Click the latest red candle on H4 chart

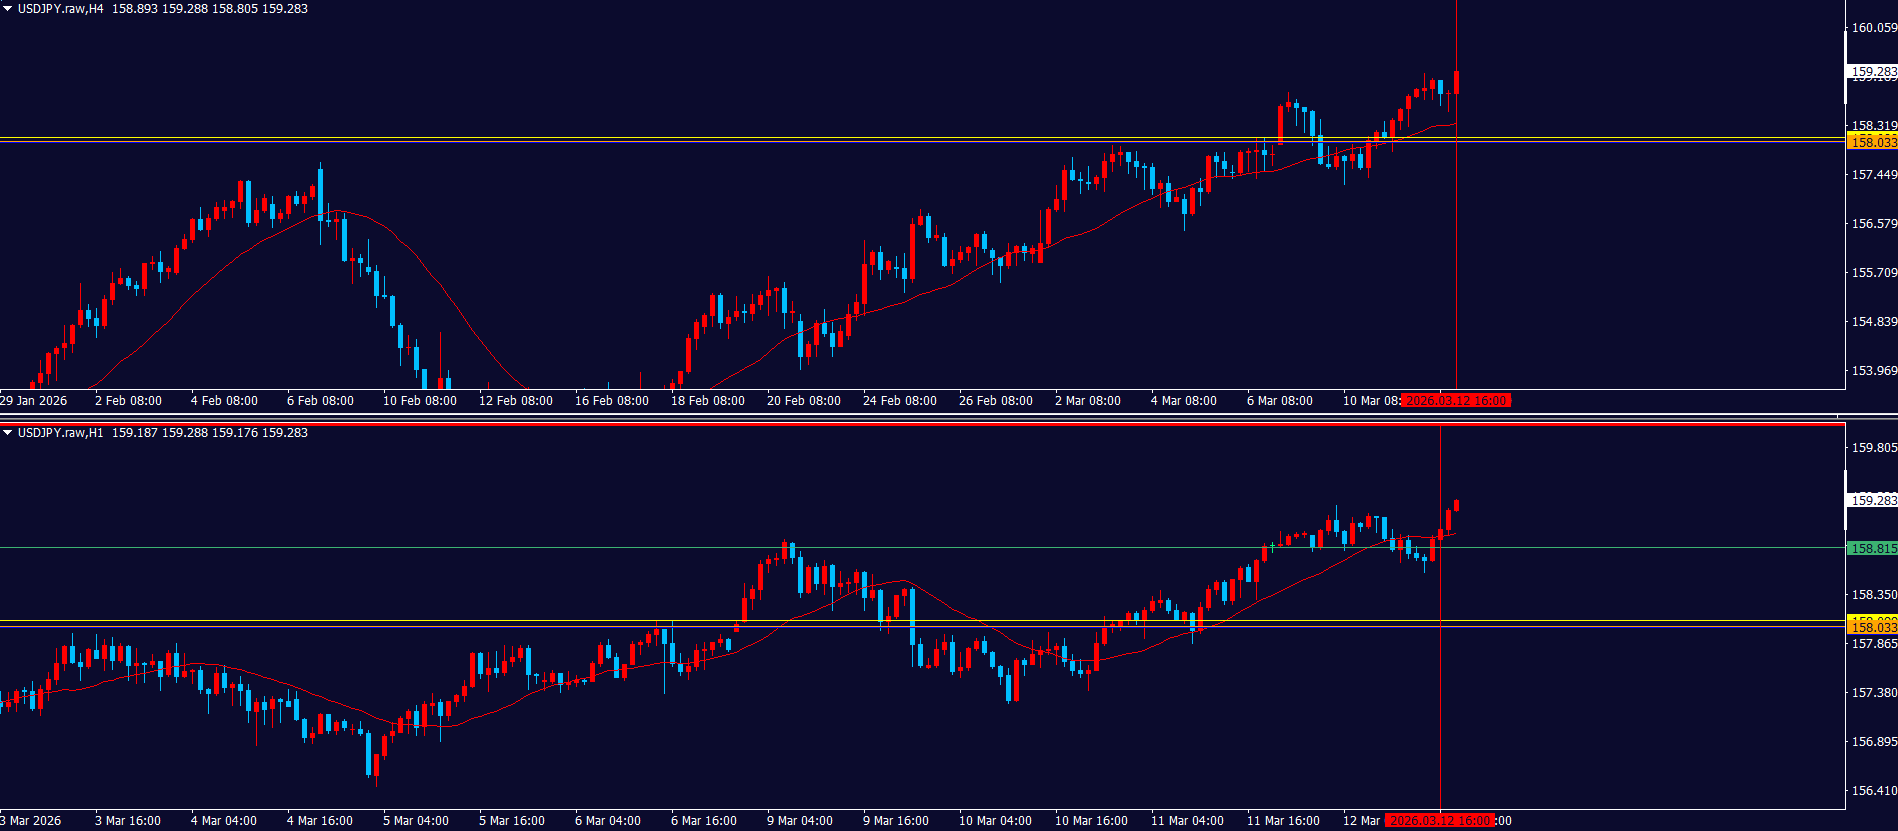tap(1457, 82)
